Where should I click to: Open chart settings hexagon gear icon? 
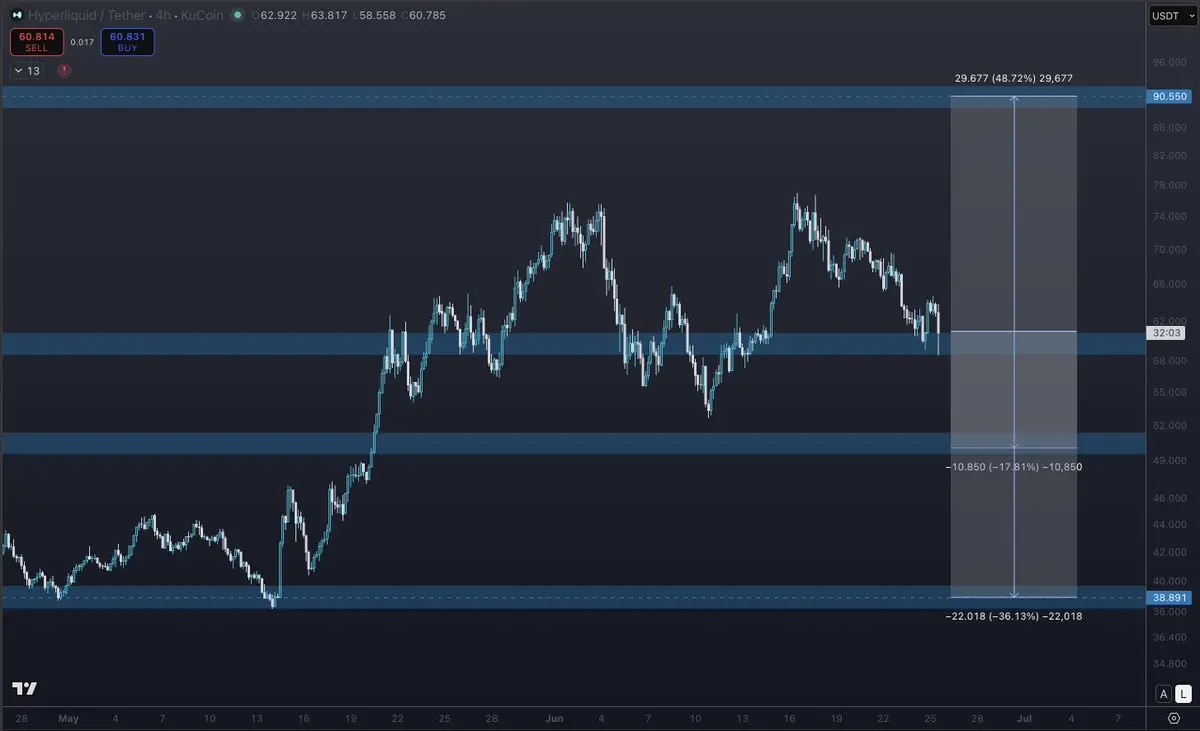coord(1174,718)
